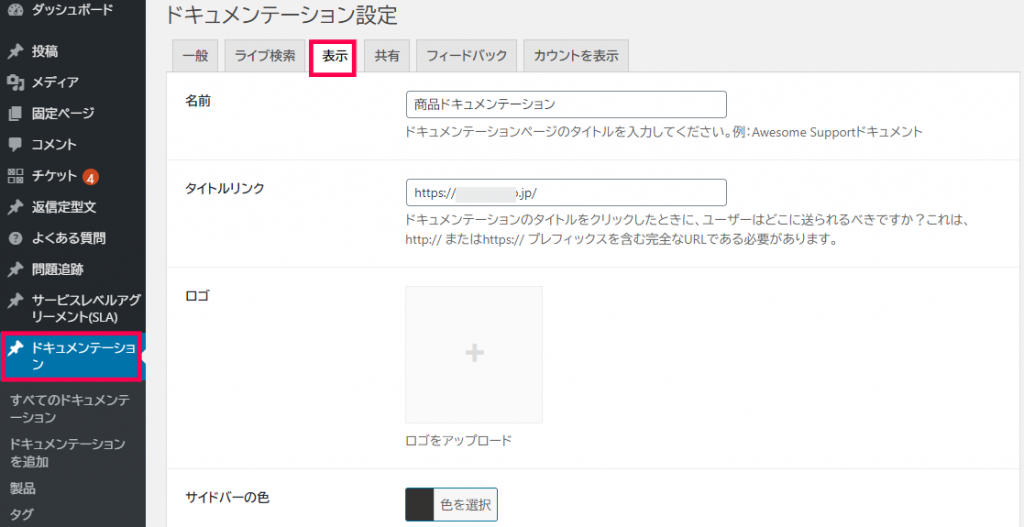This screenshot has width=1024, height=527.
Task: Select the ドキュメンテーション sidebar menu
Action: tap(71, 356)
